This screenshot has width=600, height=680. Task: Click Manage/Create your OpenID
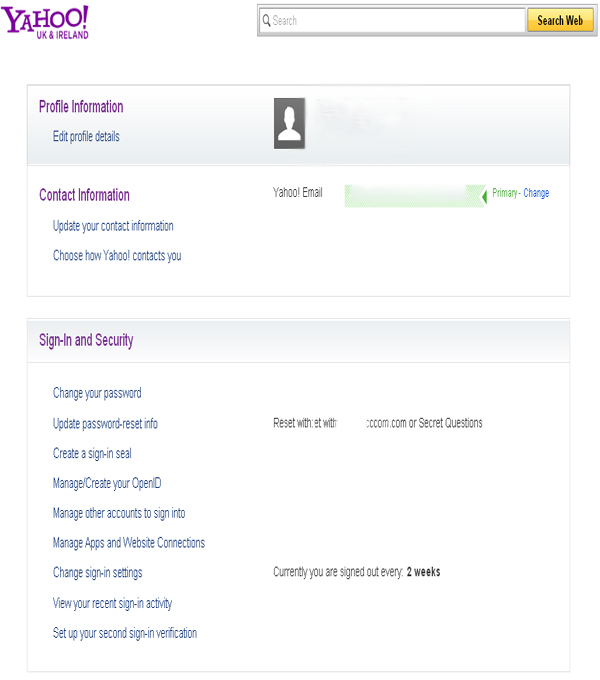click(x=107, y=483)
